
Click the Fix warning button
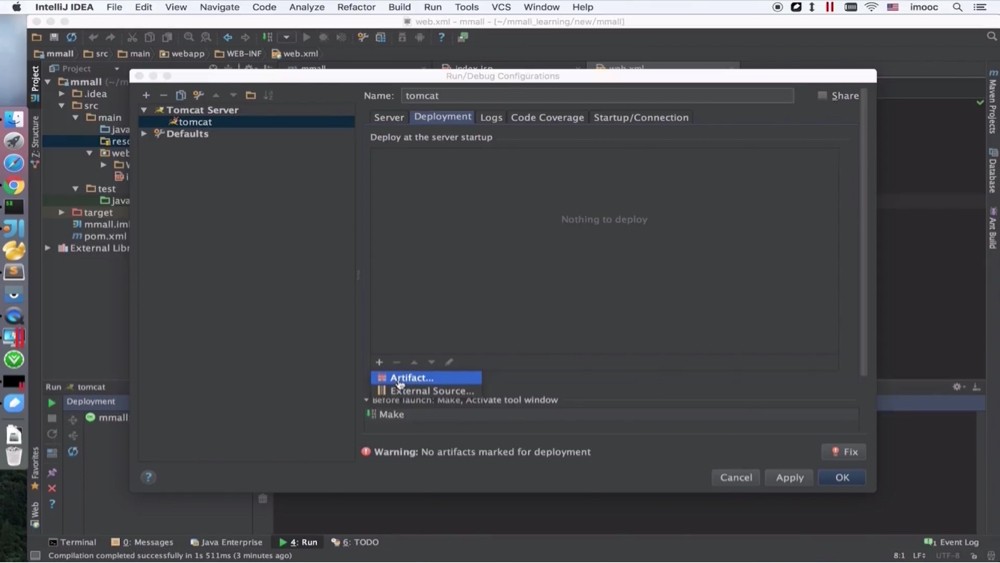point(844,451)
